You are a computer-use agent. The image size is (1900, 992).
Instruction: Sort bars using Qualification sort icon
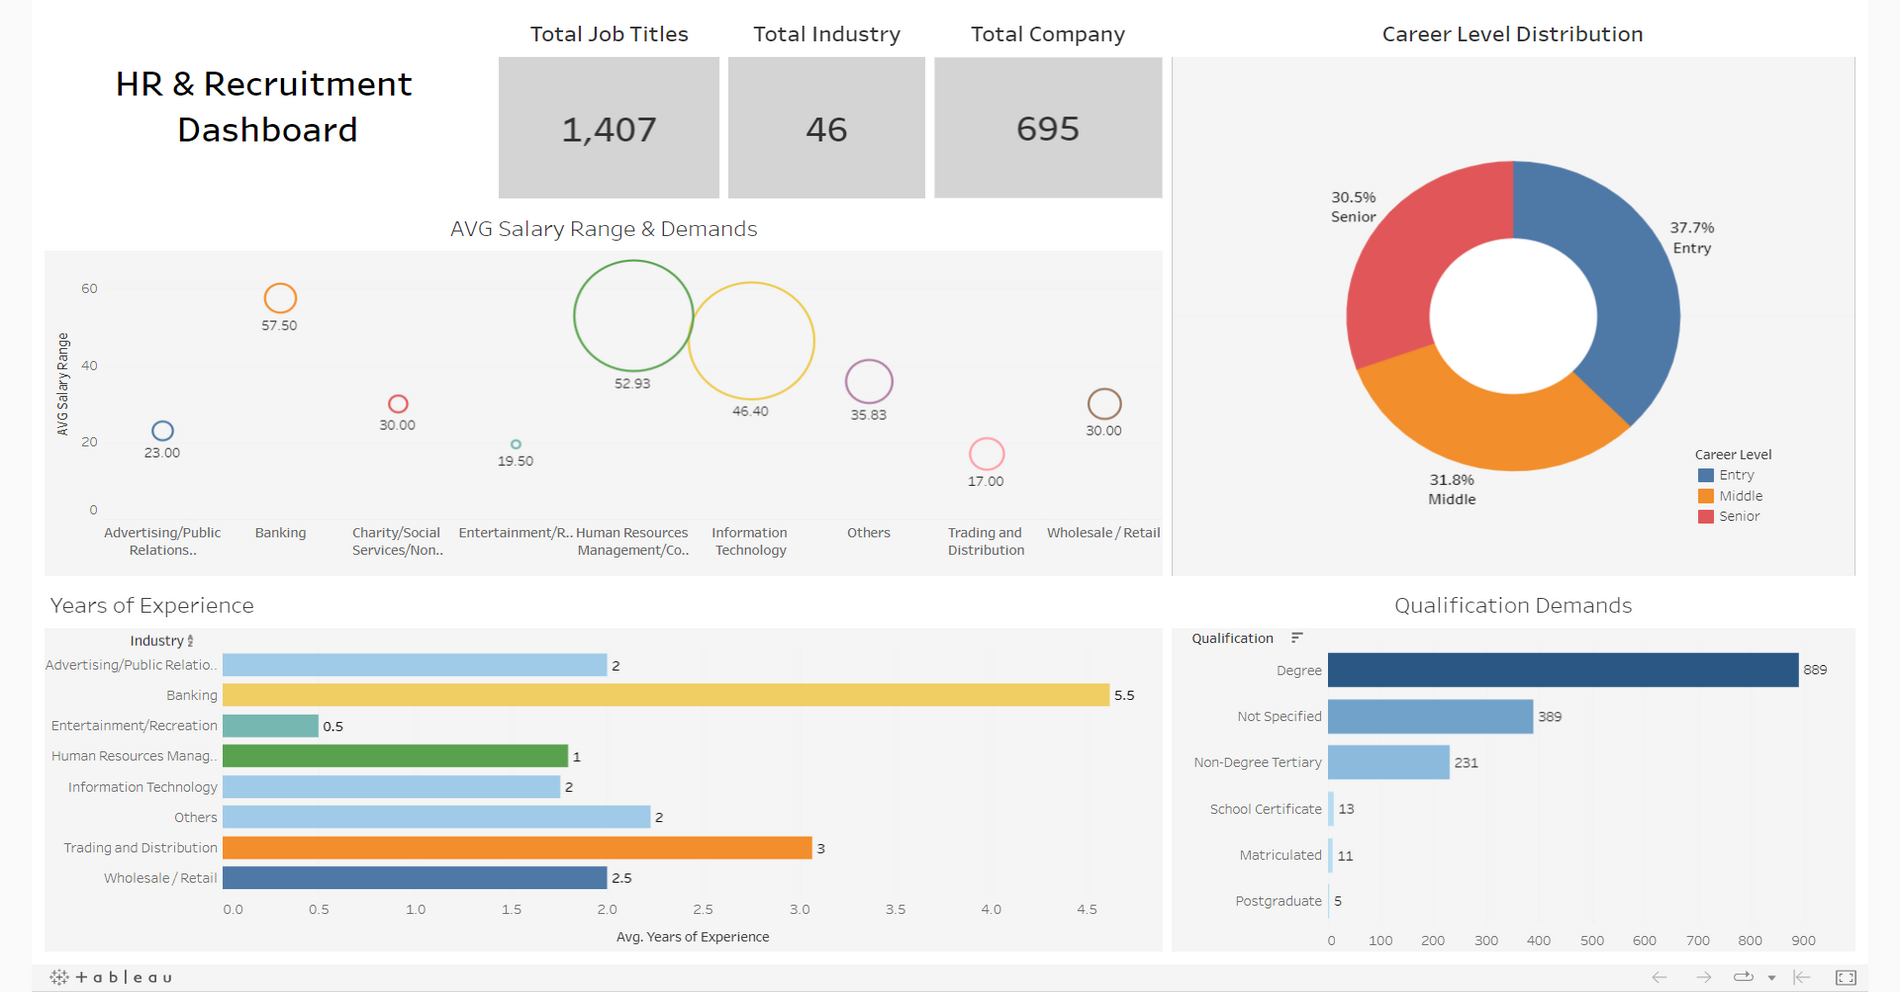pyautogui.click(x=1297, y=638)
